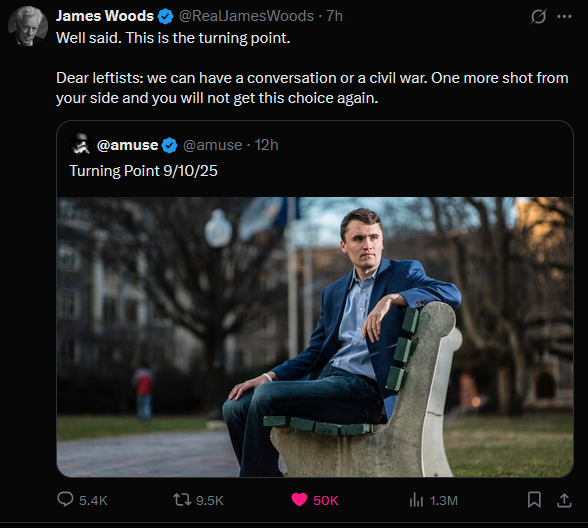
Task: Click the @amuse verified badge
Action: (x=170, y=146)
